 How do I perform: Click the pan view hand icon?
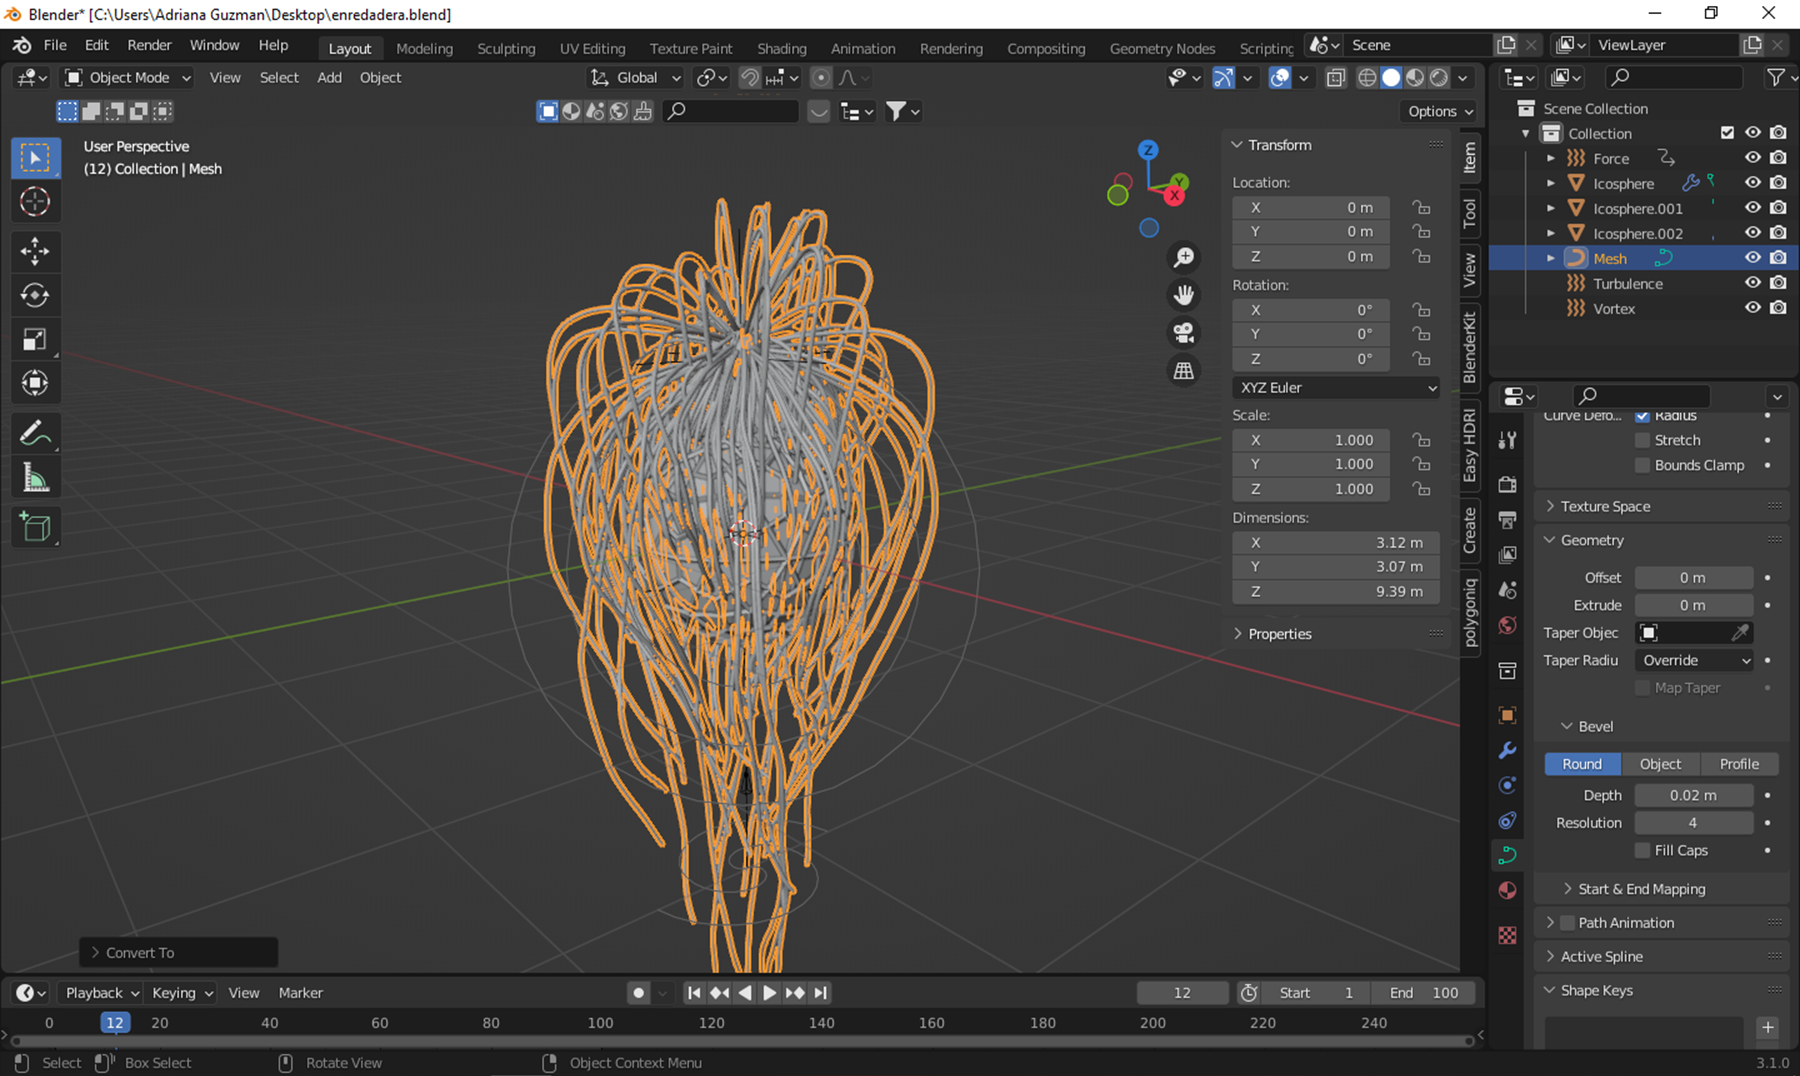(1183, 295)
